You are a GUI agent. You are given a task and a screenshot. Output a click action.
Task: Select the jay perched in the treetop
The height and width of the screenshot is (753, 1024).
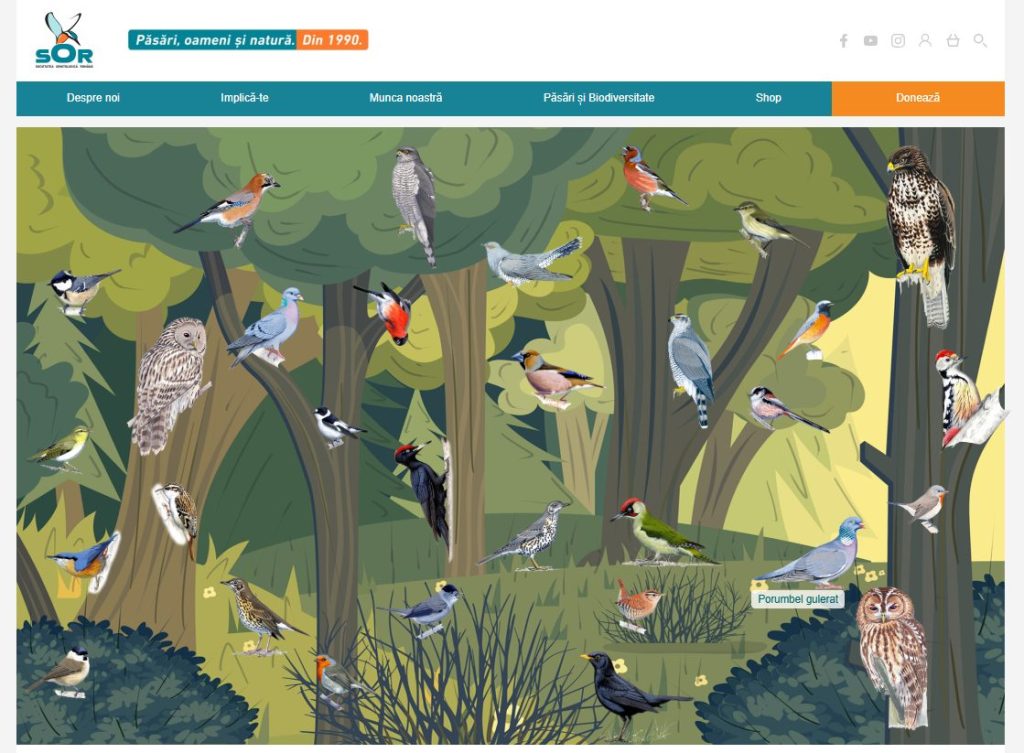(x=230, y=205)
